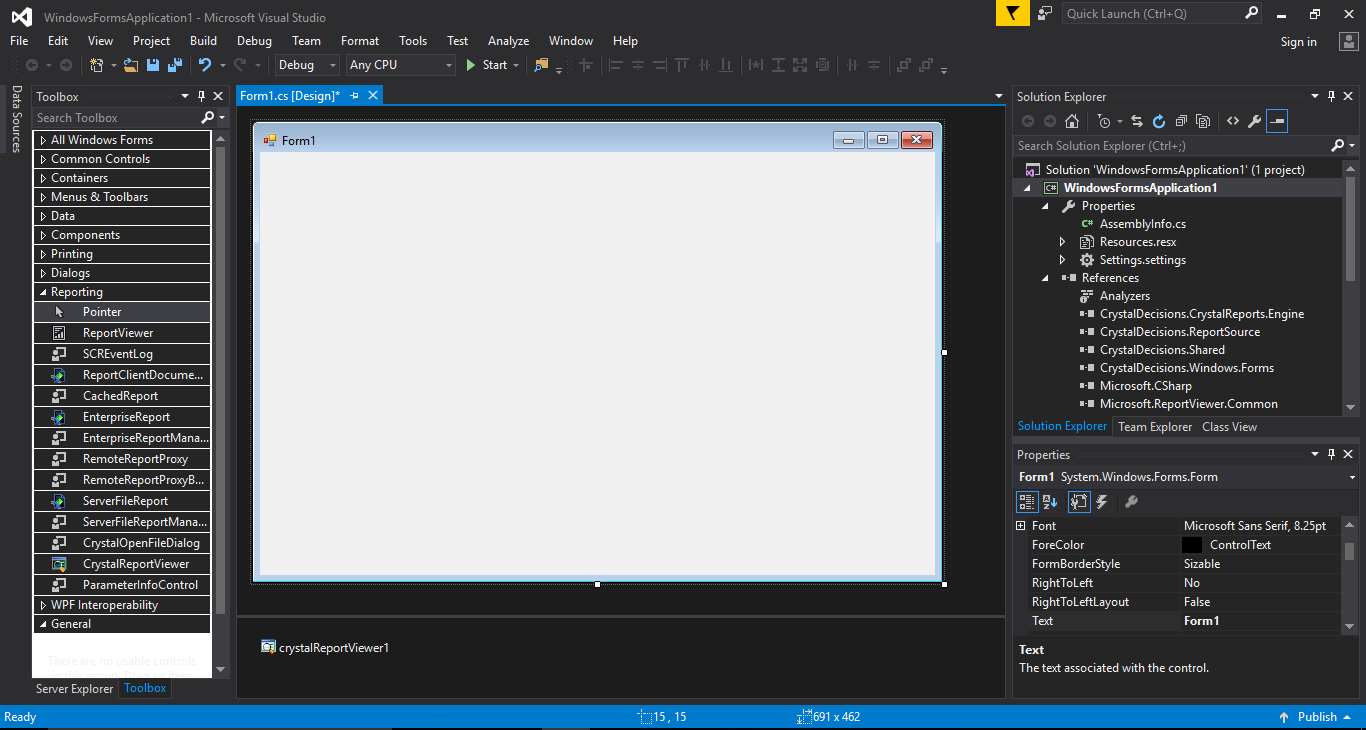Refresh the Solution Explorer
The image size is (1366, 730).
tap(1159, 121)
